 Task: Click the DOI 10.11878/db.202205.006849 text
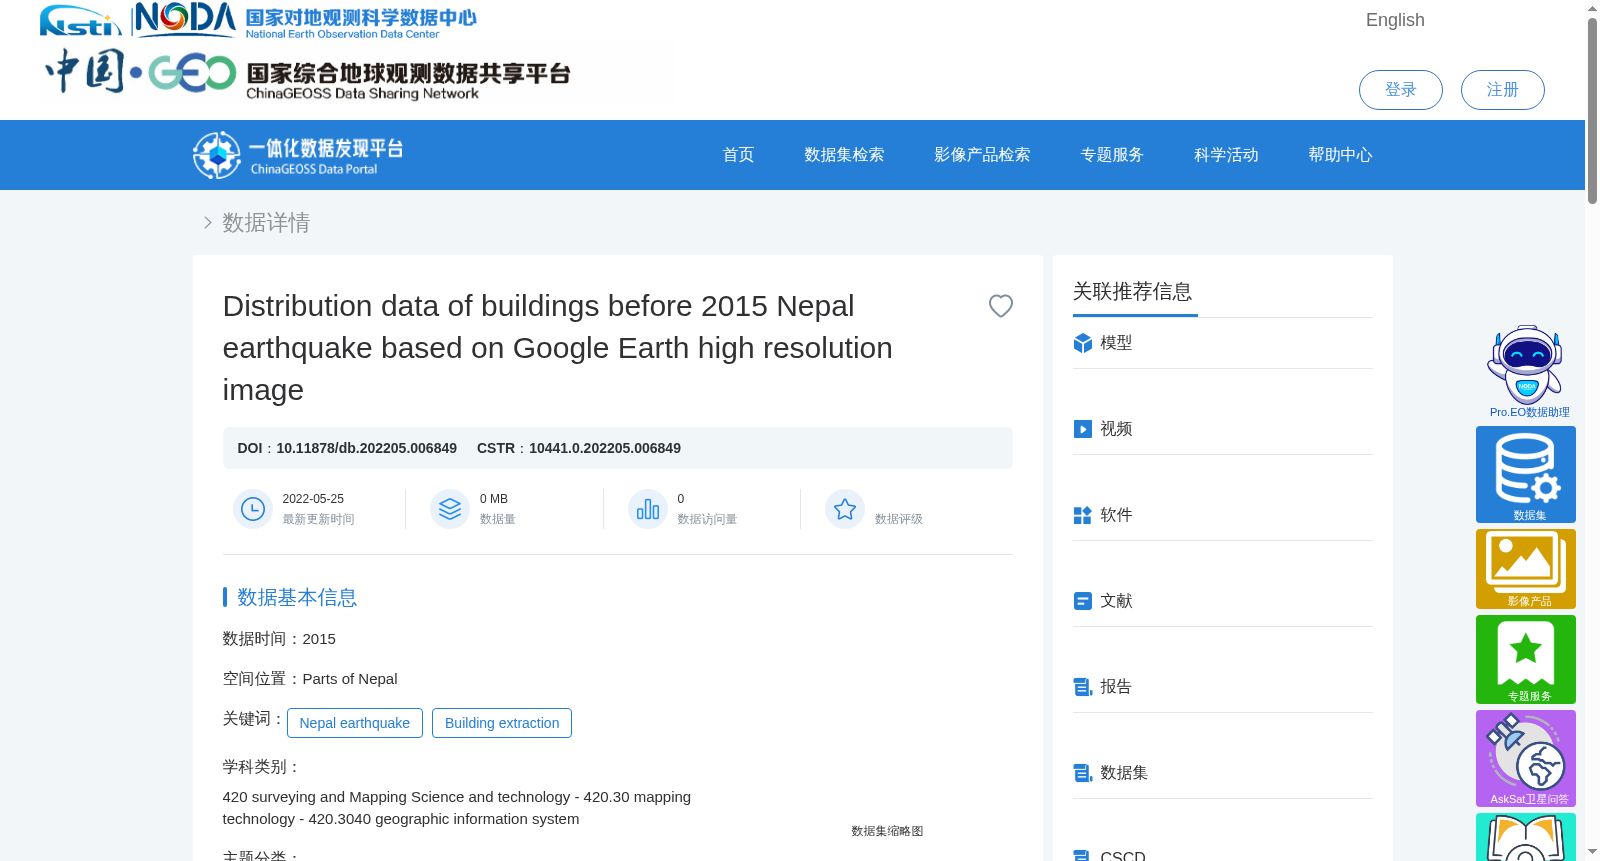(347, 448)
